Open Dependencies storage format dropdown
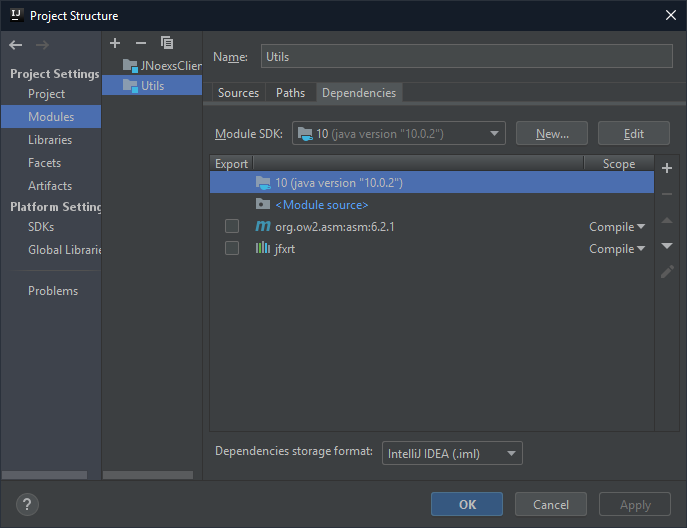Viewport: 687px width, 528px height. [x=452, y=453]
